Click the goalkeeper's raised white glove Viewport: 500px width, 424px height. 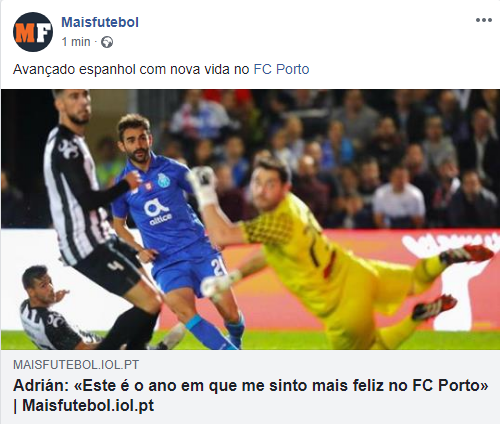(x=203, y=185)
